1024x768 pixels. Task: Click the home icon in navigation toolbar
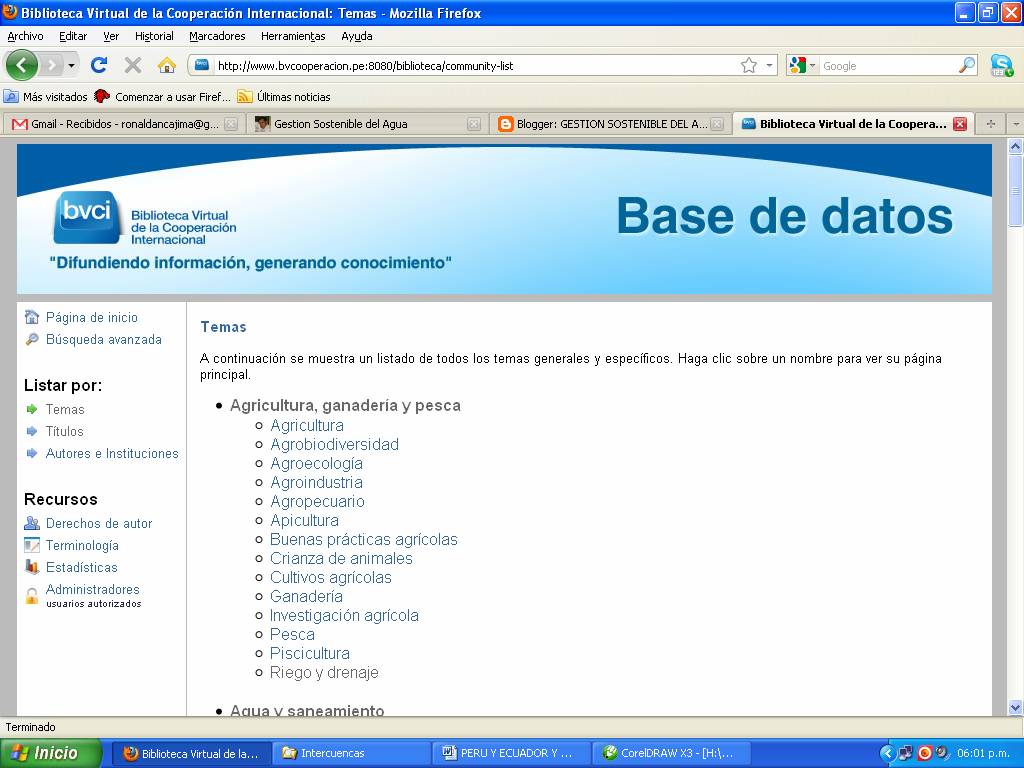167,65
